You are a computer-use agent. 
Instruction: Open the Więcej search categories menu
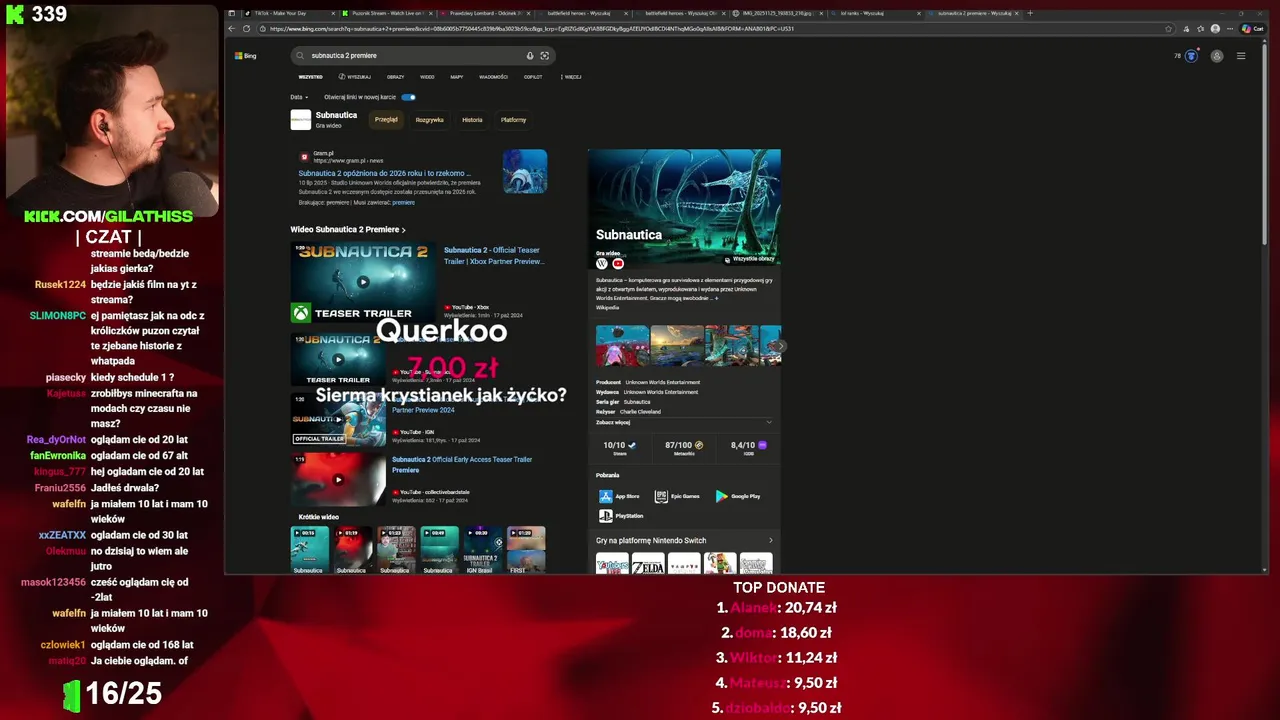point(571,77)
